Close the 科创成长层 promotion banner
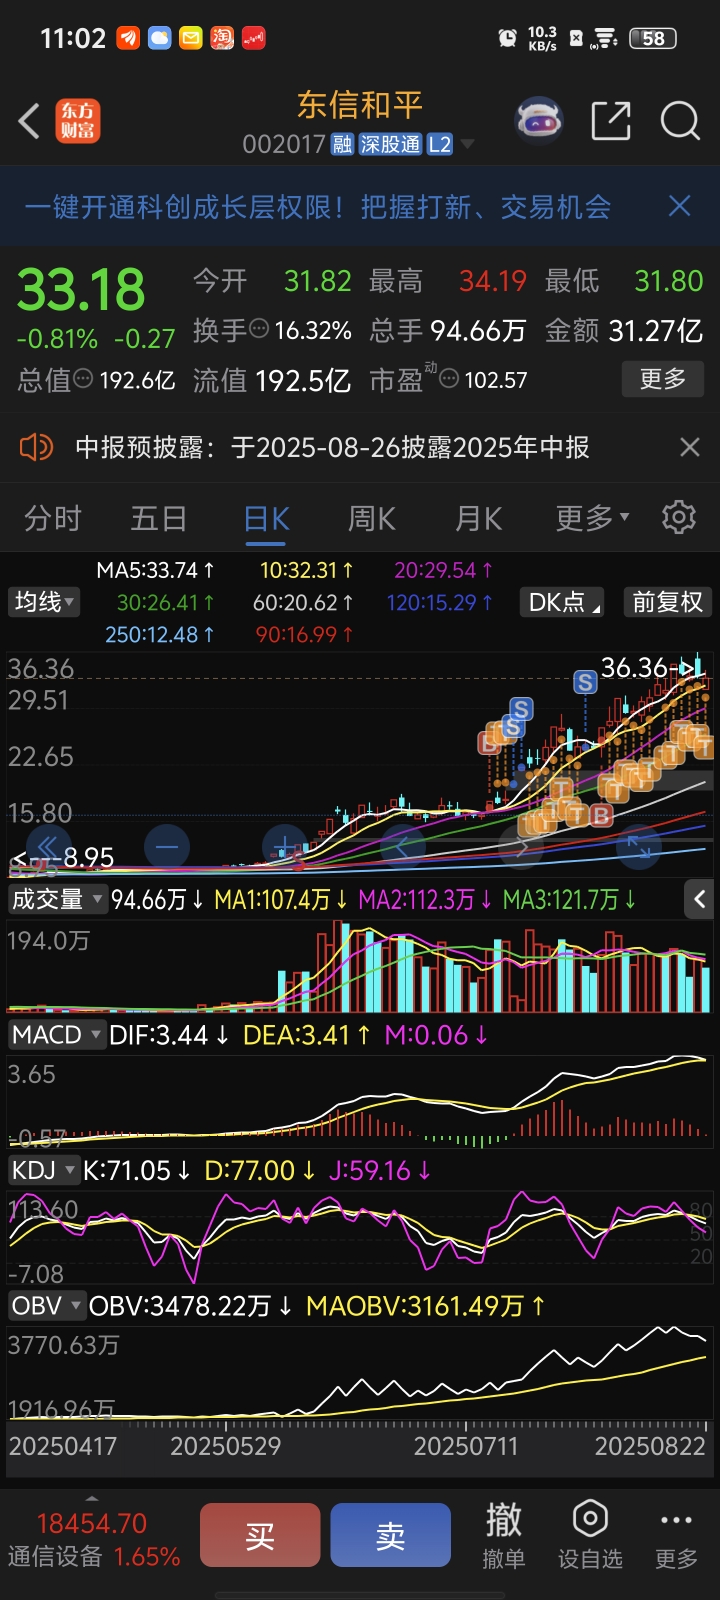720x1600 pixels. tap(680, 206)
